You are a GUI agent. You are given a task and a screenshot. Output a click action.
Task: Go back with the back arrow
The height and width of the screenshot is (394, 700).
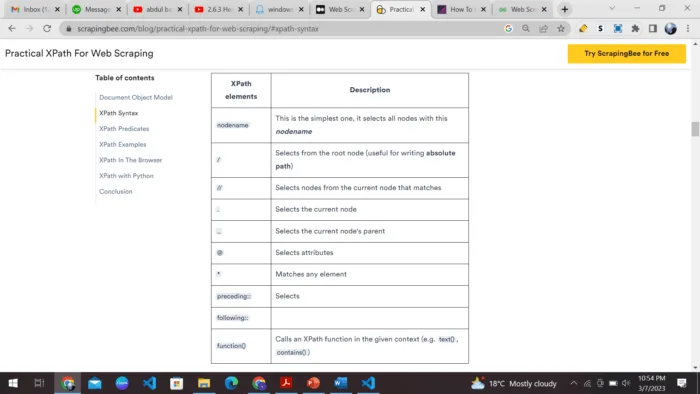[12, 29]
